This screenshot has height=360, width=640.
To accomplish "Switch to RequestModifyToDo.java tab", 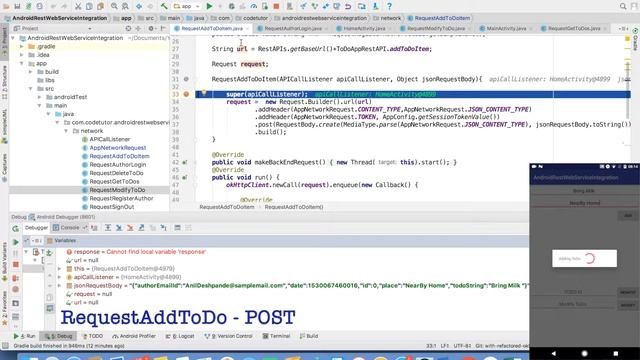I will coord(436,29).
